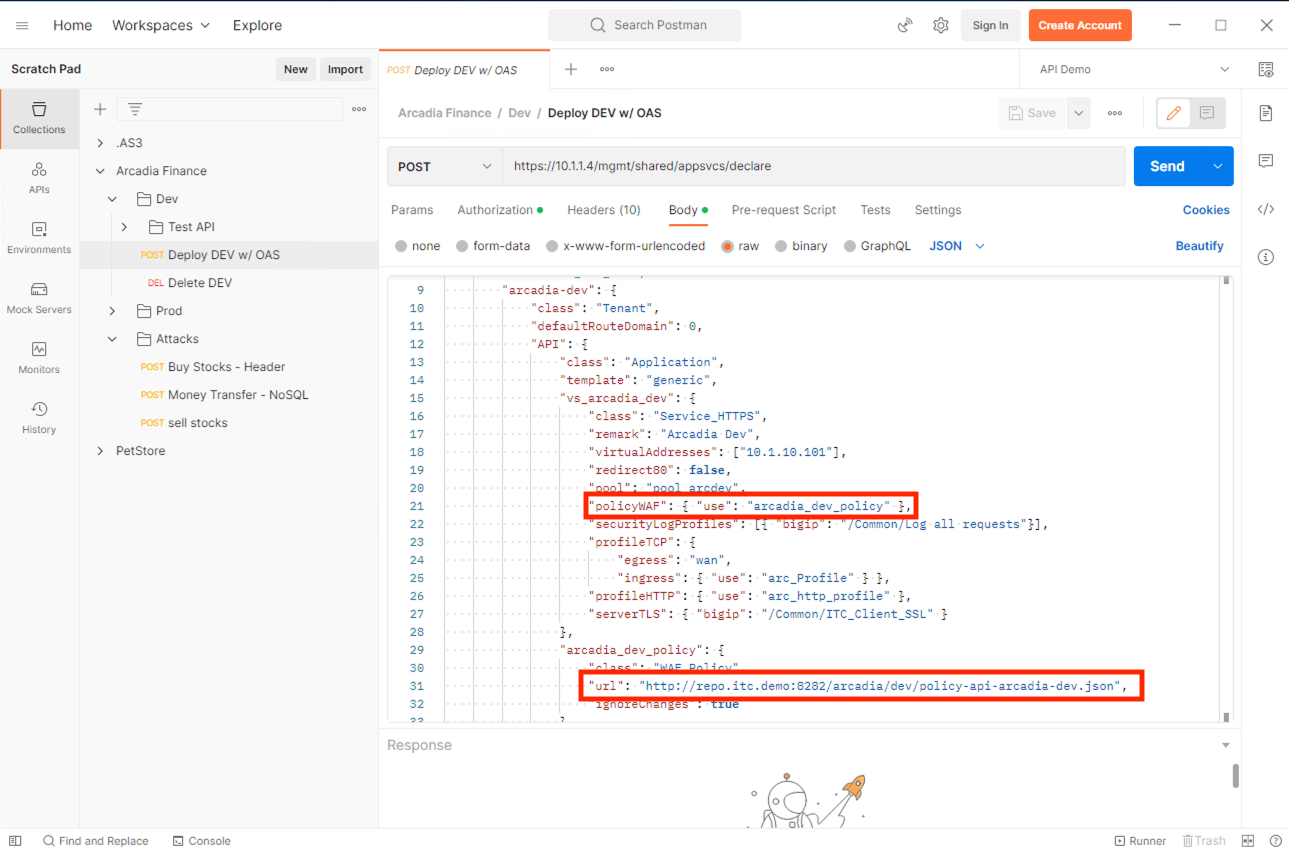Open the Send button dropdown arrow
This screenshot has width=1289, height=852.
click(1218, 166)
